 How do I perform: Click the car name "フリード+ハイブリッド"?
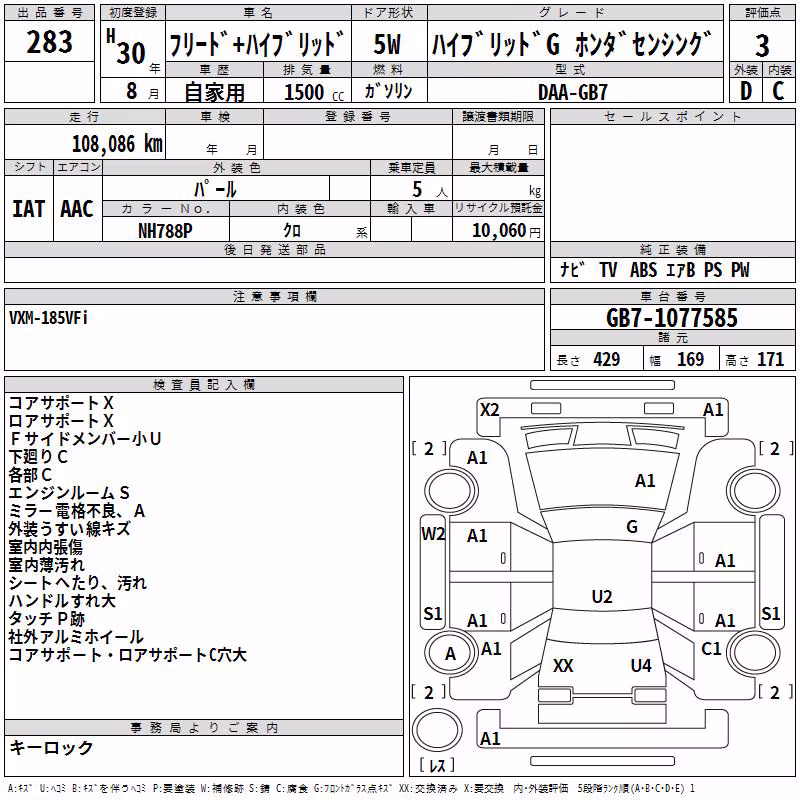click(257, 44)
